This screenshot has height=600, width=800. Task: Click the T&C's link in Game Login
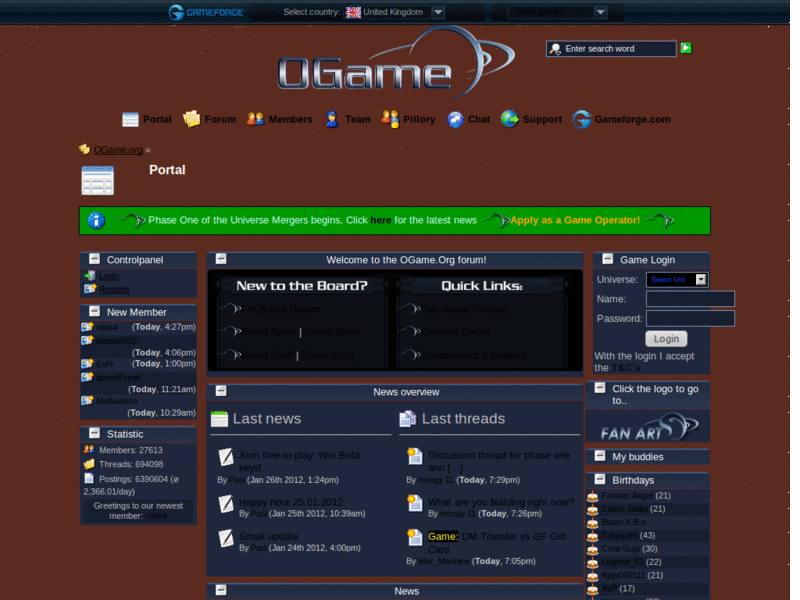[x=626, y=367]
